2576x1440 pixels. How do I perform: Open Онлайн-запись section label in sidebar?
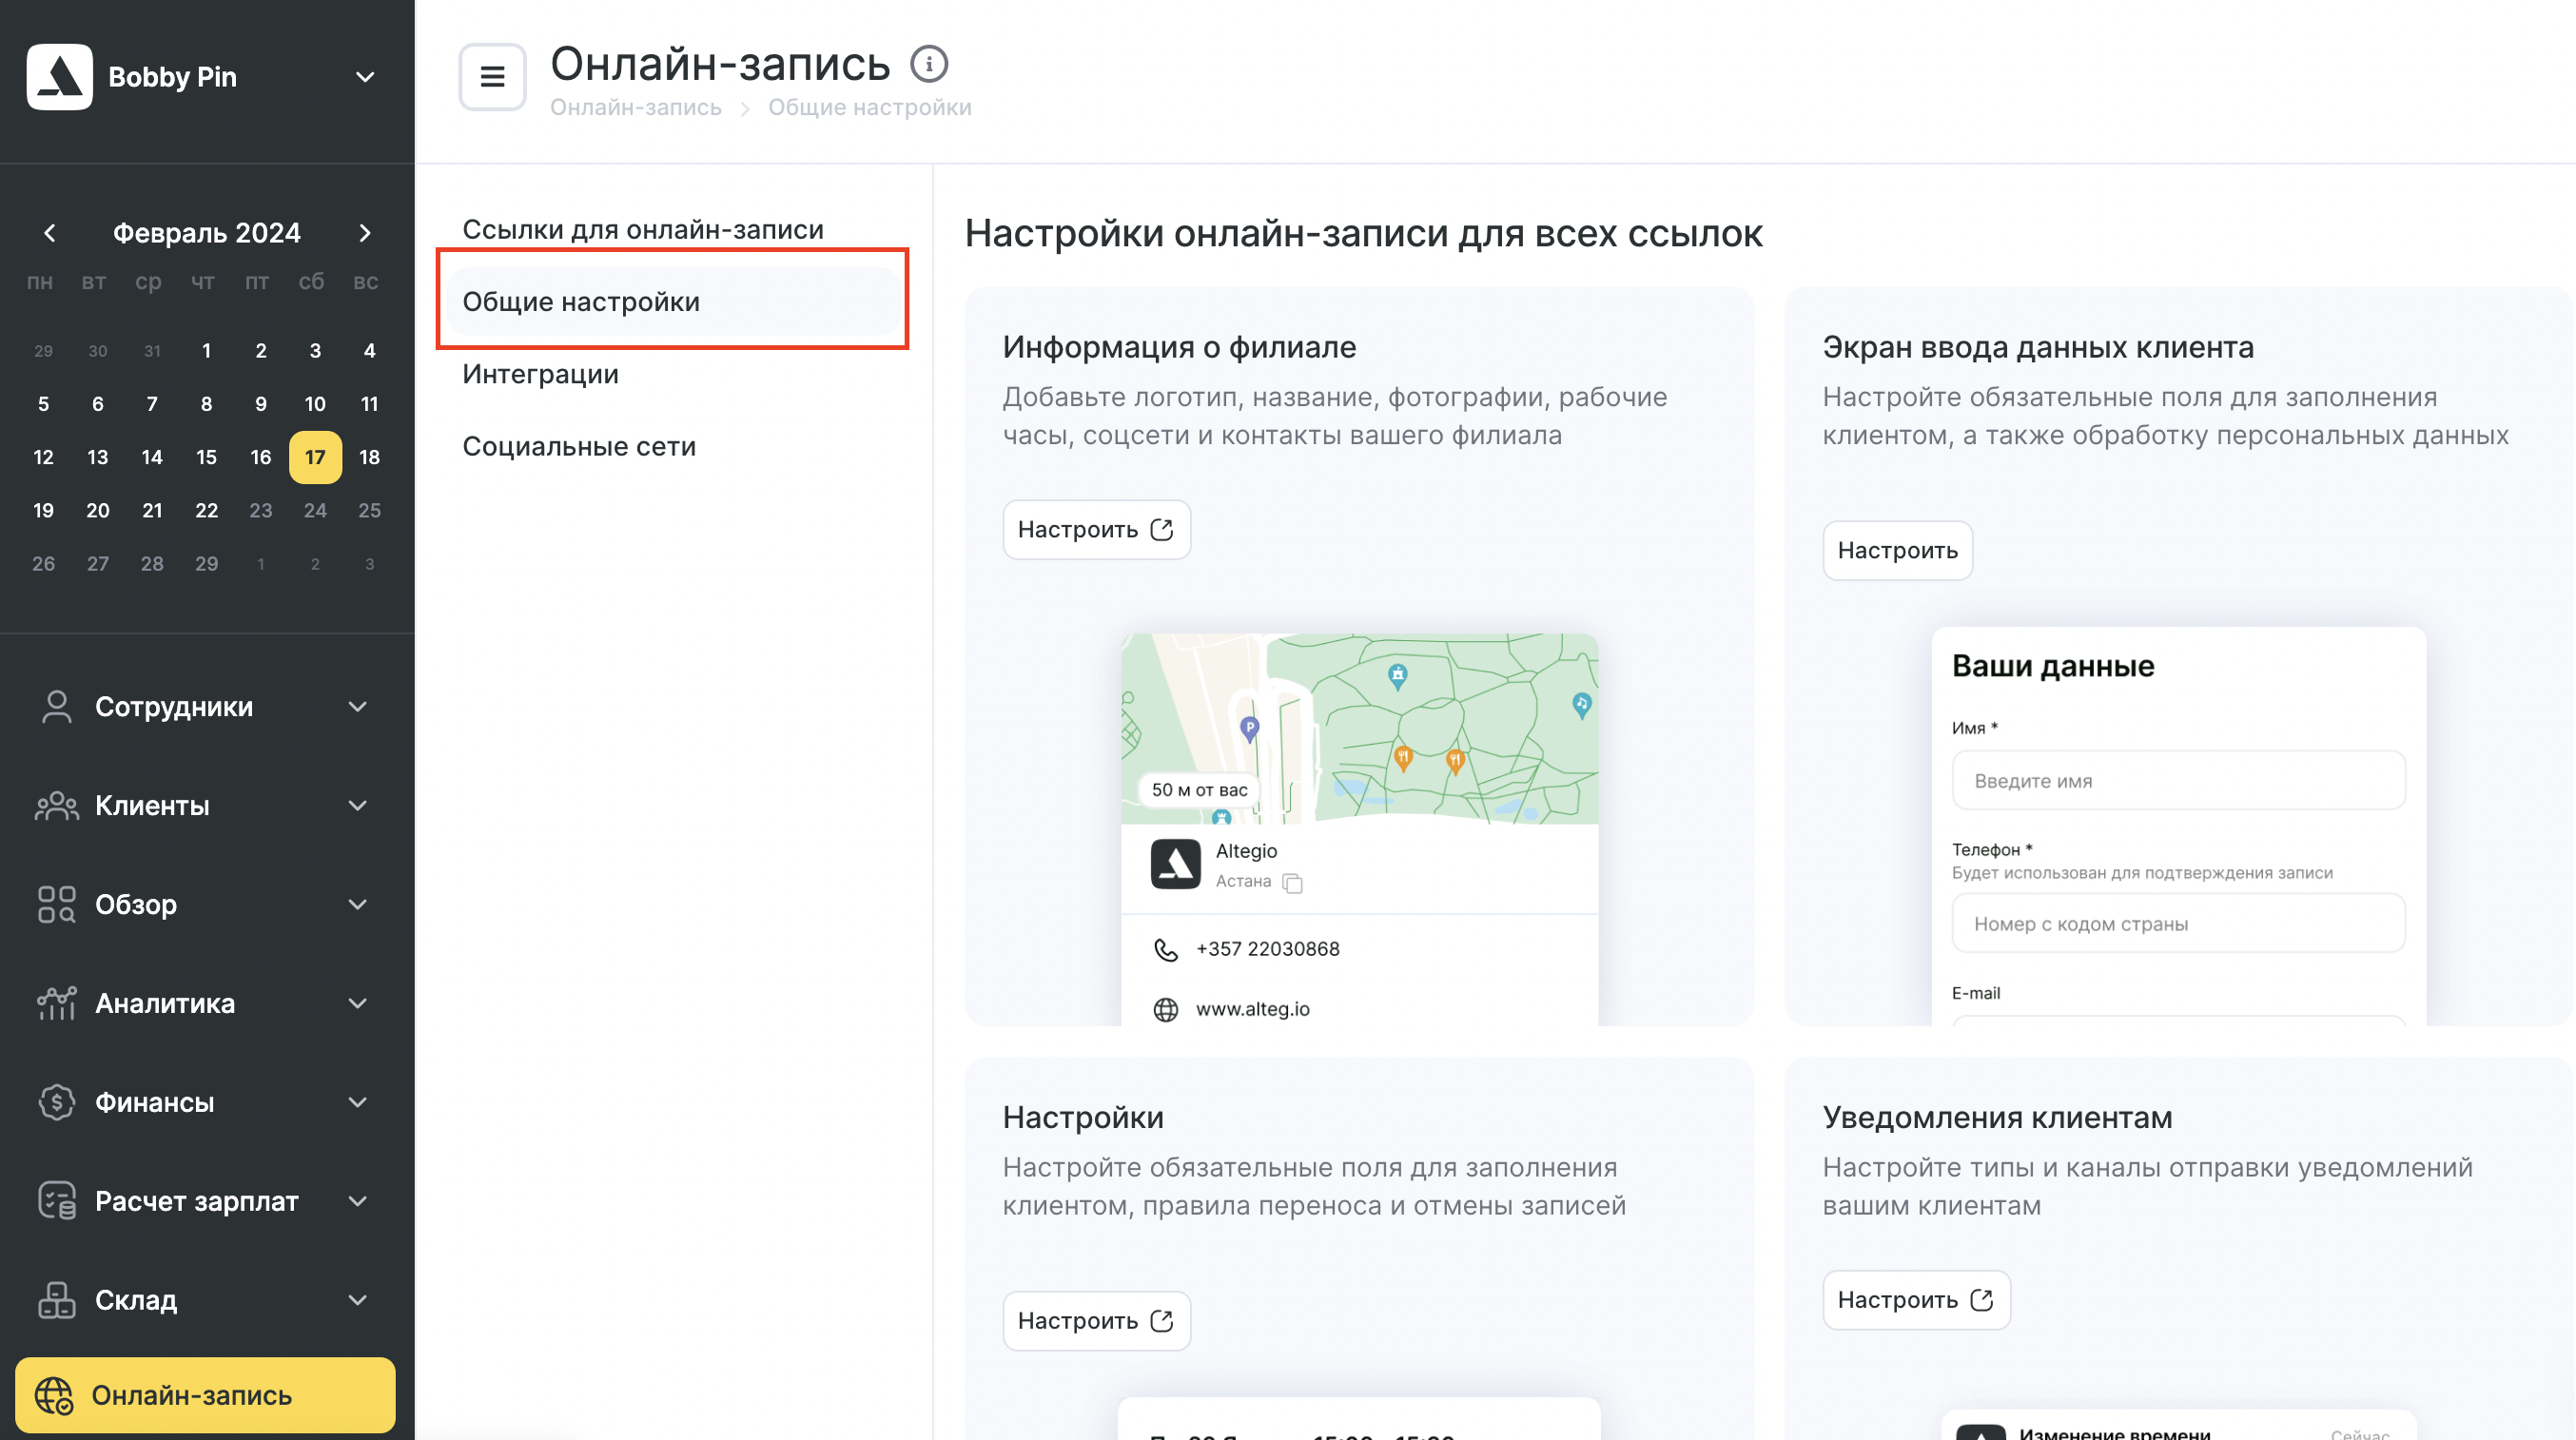(192, 1395)
